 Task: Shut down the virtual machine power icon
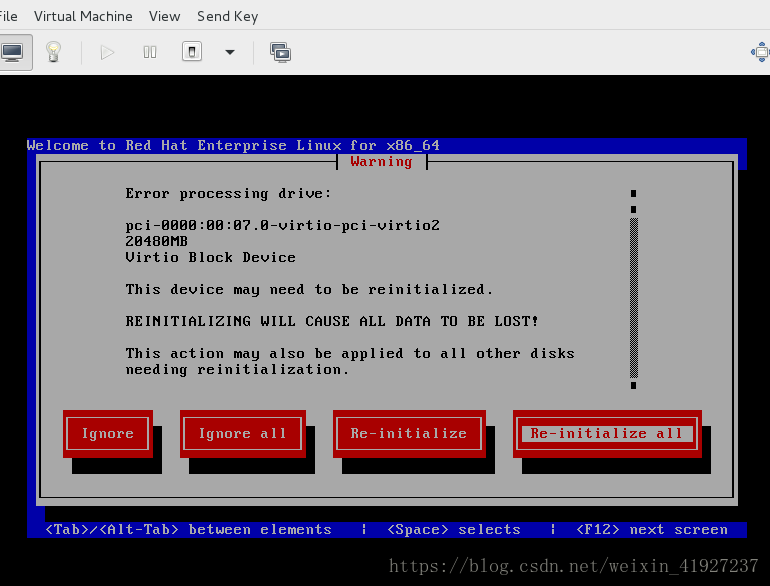(192, 52)
